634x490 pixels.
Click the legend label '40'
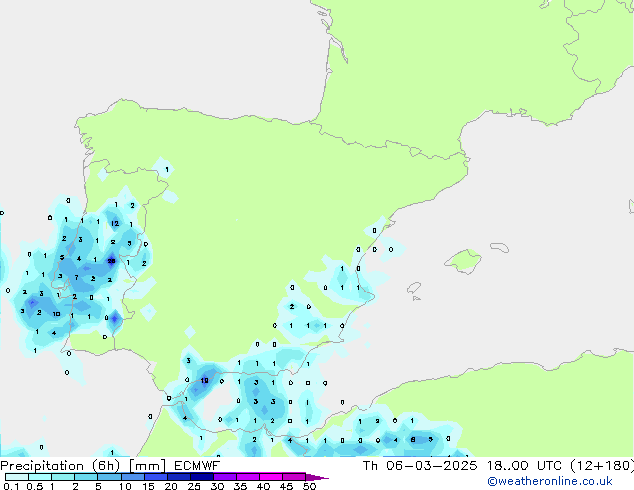263,486
